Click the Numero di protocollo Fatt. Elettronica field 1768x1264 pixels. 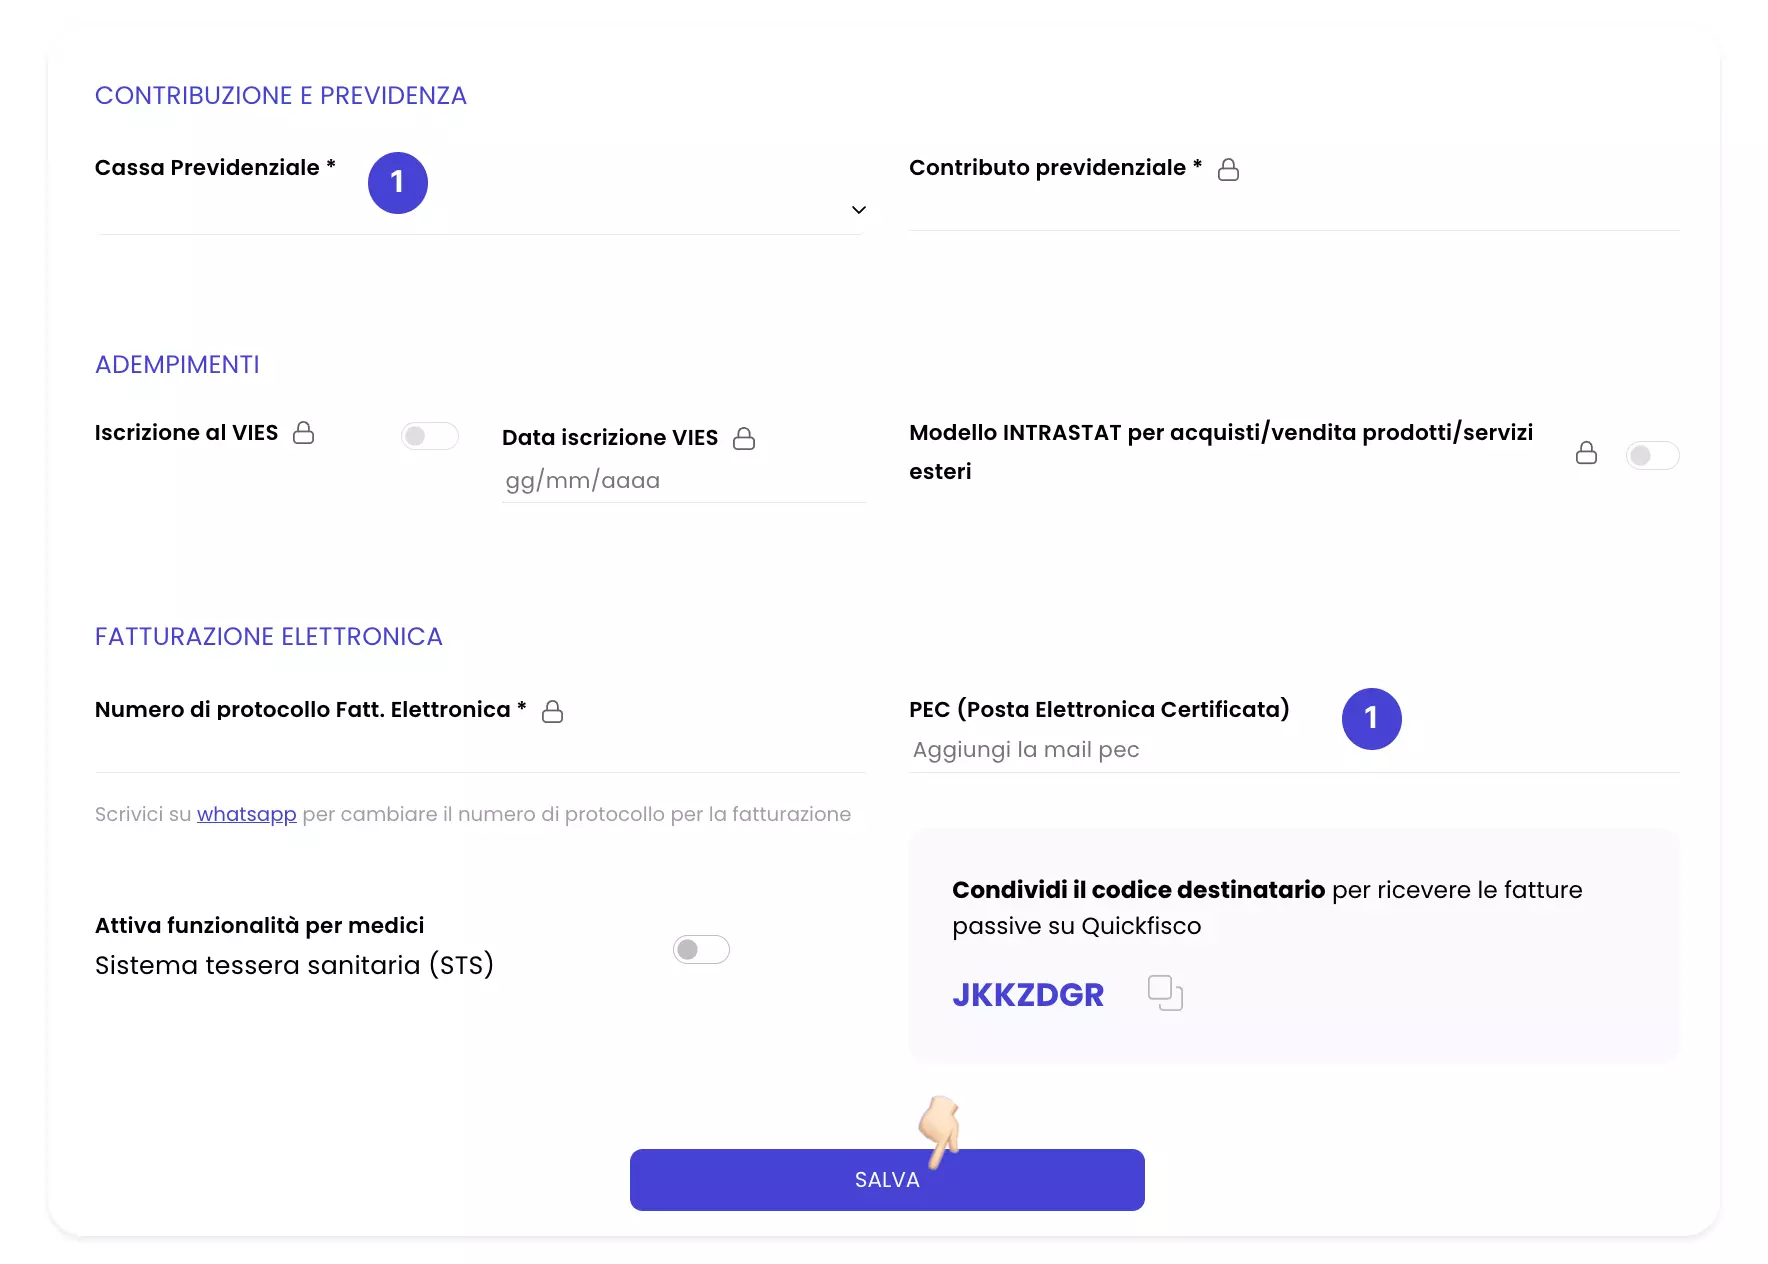(x=481, y=750)
